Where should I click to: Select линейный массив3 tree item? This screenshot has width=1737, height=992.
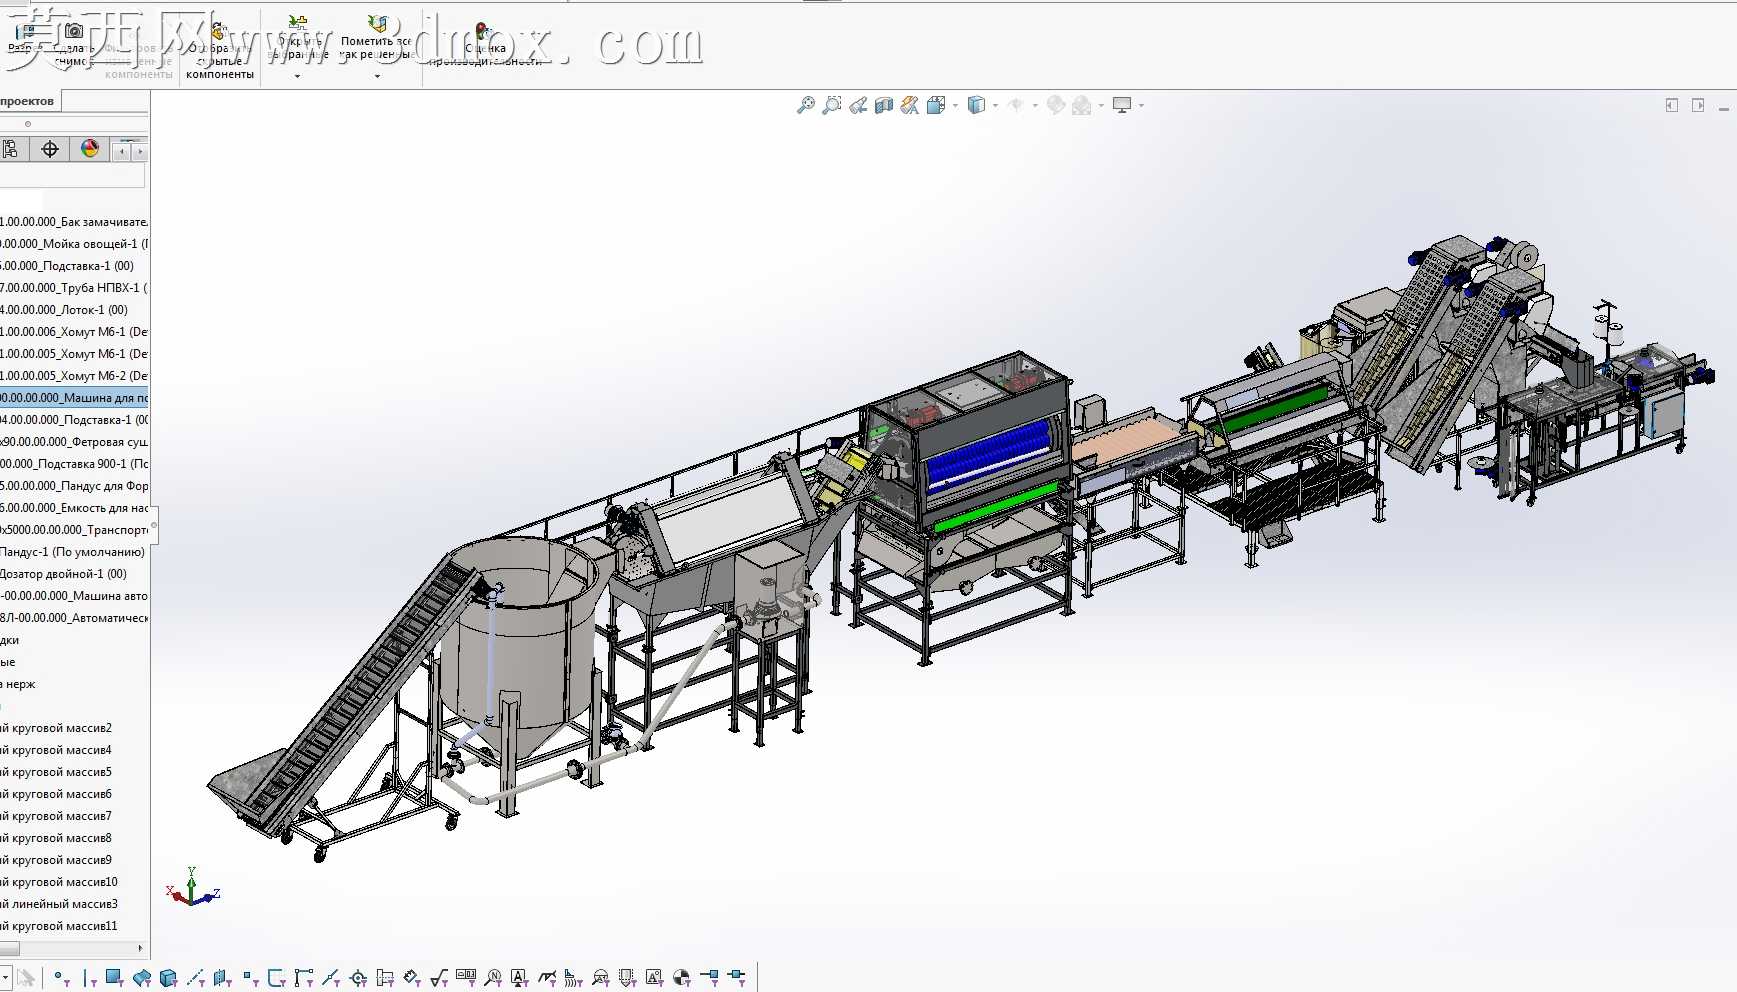click(59, 904)
